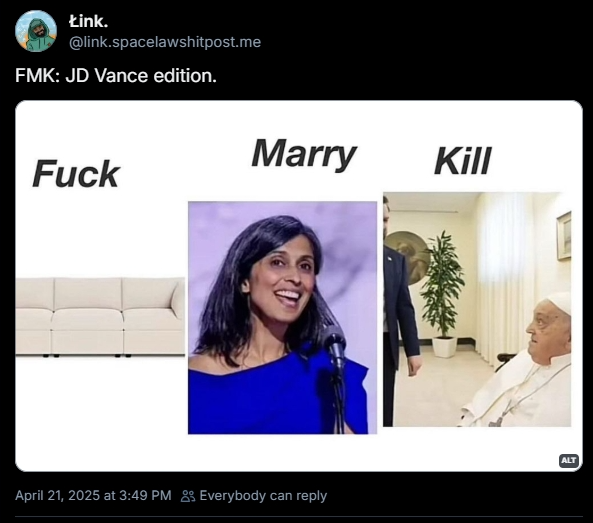Click the people icon beside Everybody can reply
The width and height of the screenshot is (593, 523).
(188, 496)
